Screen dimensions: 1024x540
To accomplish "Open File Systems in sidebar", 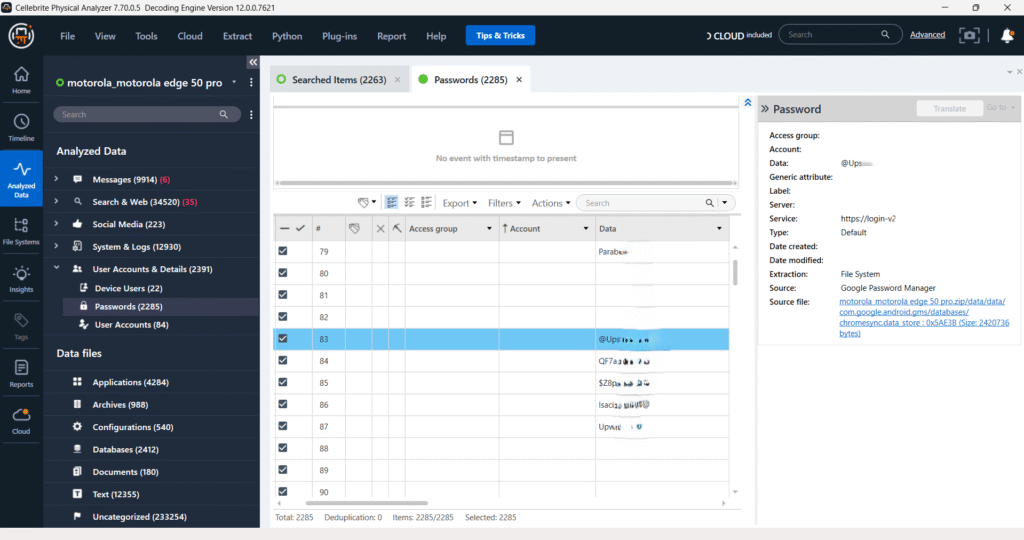I will (x=21, y=231).
